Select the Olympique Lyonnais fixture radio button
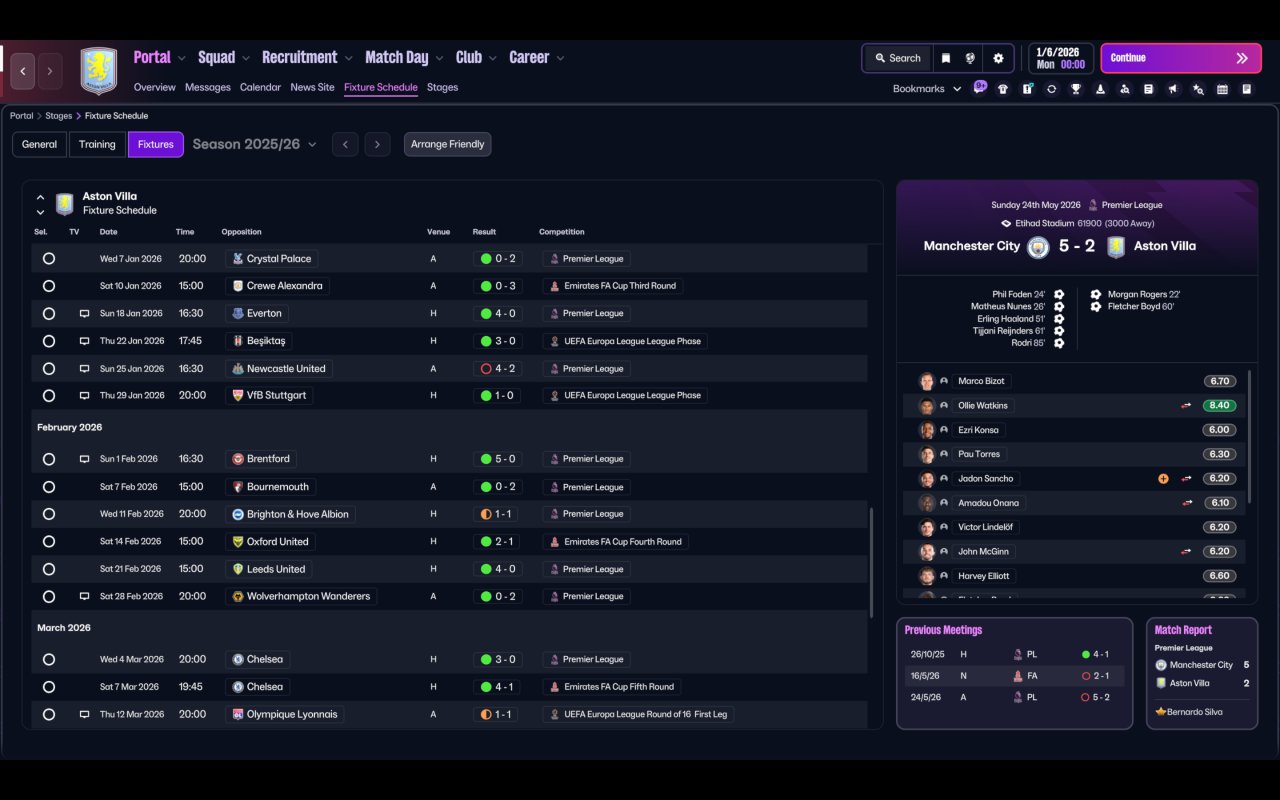This screenshot has width=1280, height=800. point(49,715)
